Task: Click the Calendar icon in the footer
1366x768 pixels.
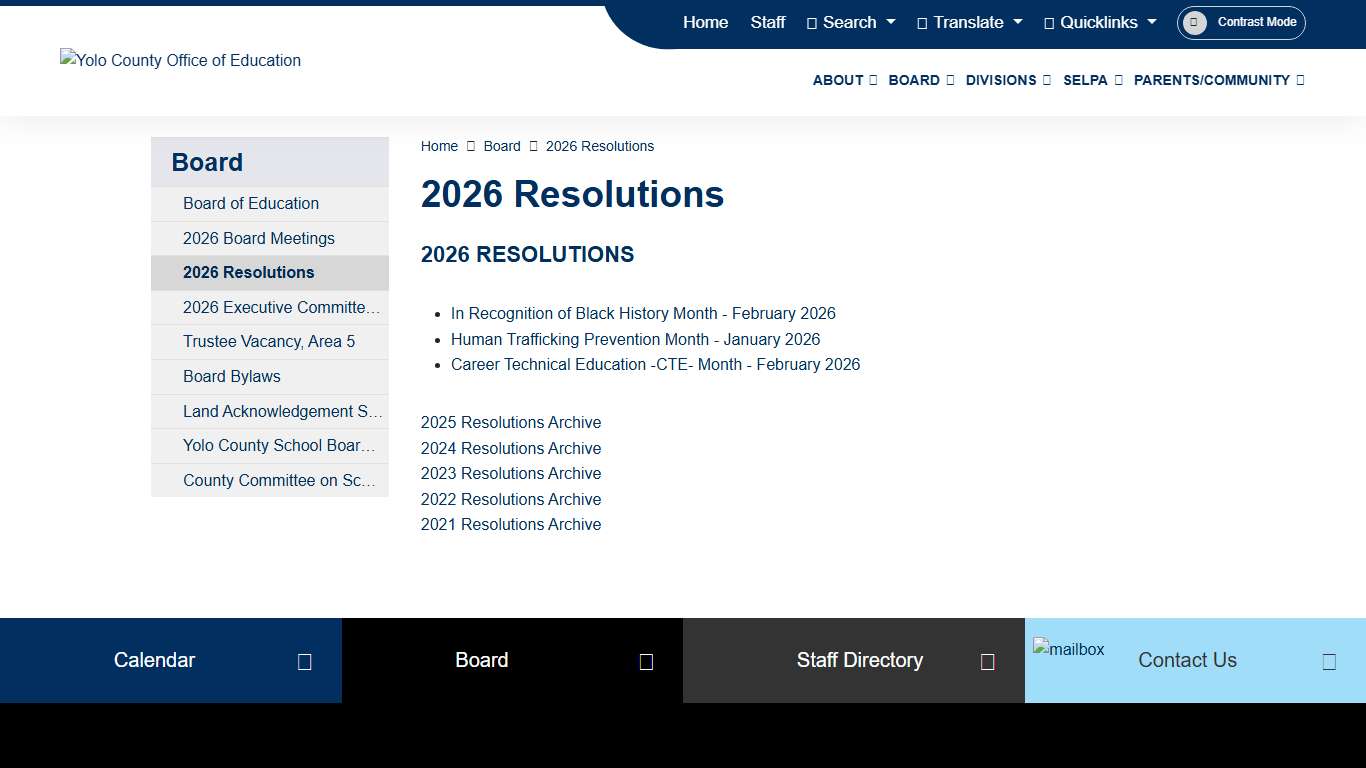Action: [304, 660]
